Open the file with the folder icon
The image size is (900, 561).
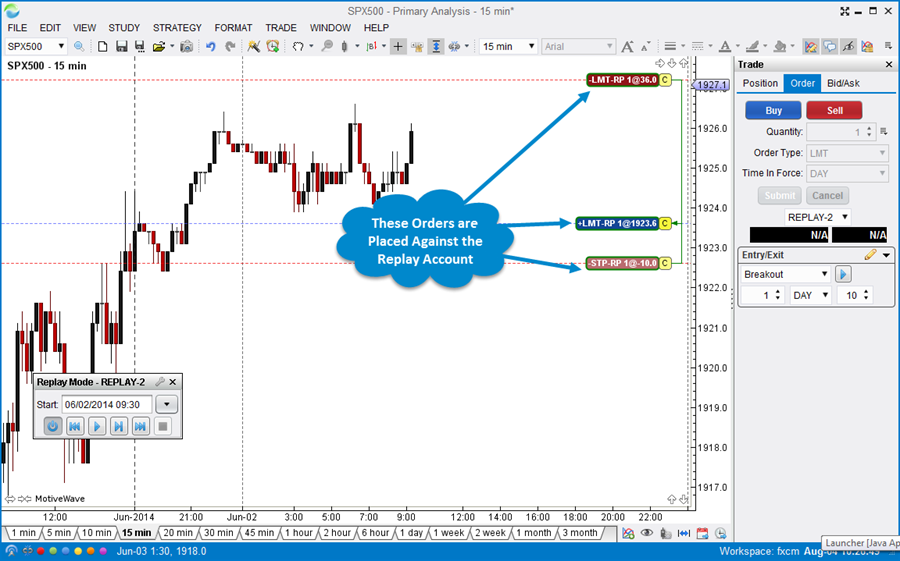[159, 47]
